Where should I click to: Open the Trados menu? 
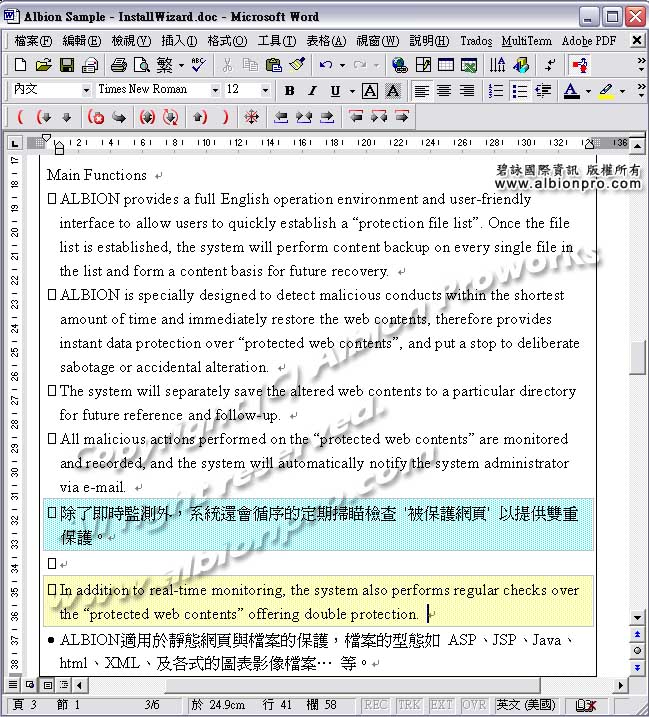point(476,41)
